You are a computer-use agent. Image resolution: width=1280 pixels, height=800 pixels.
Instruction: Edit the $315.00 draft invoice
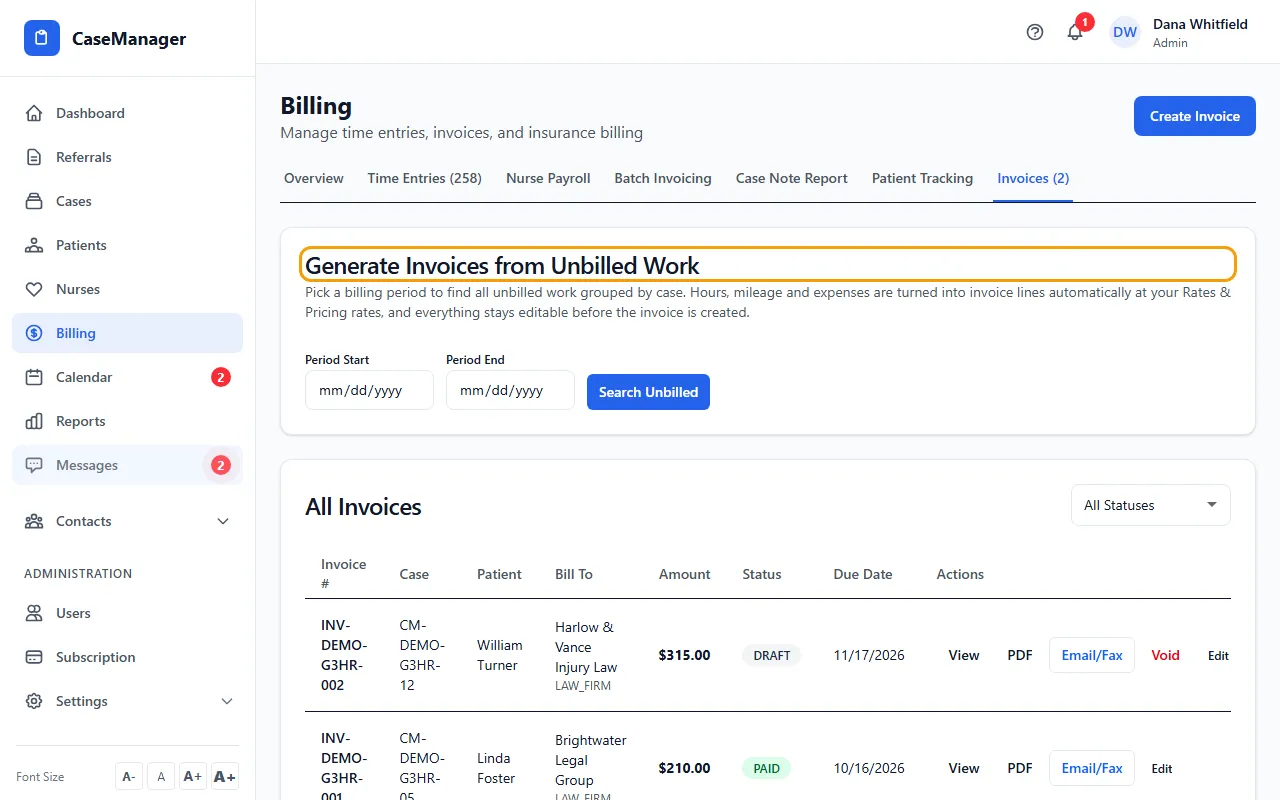point(1218,656)
